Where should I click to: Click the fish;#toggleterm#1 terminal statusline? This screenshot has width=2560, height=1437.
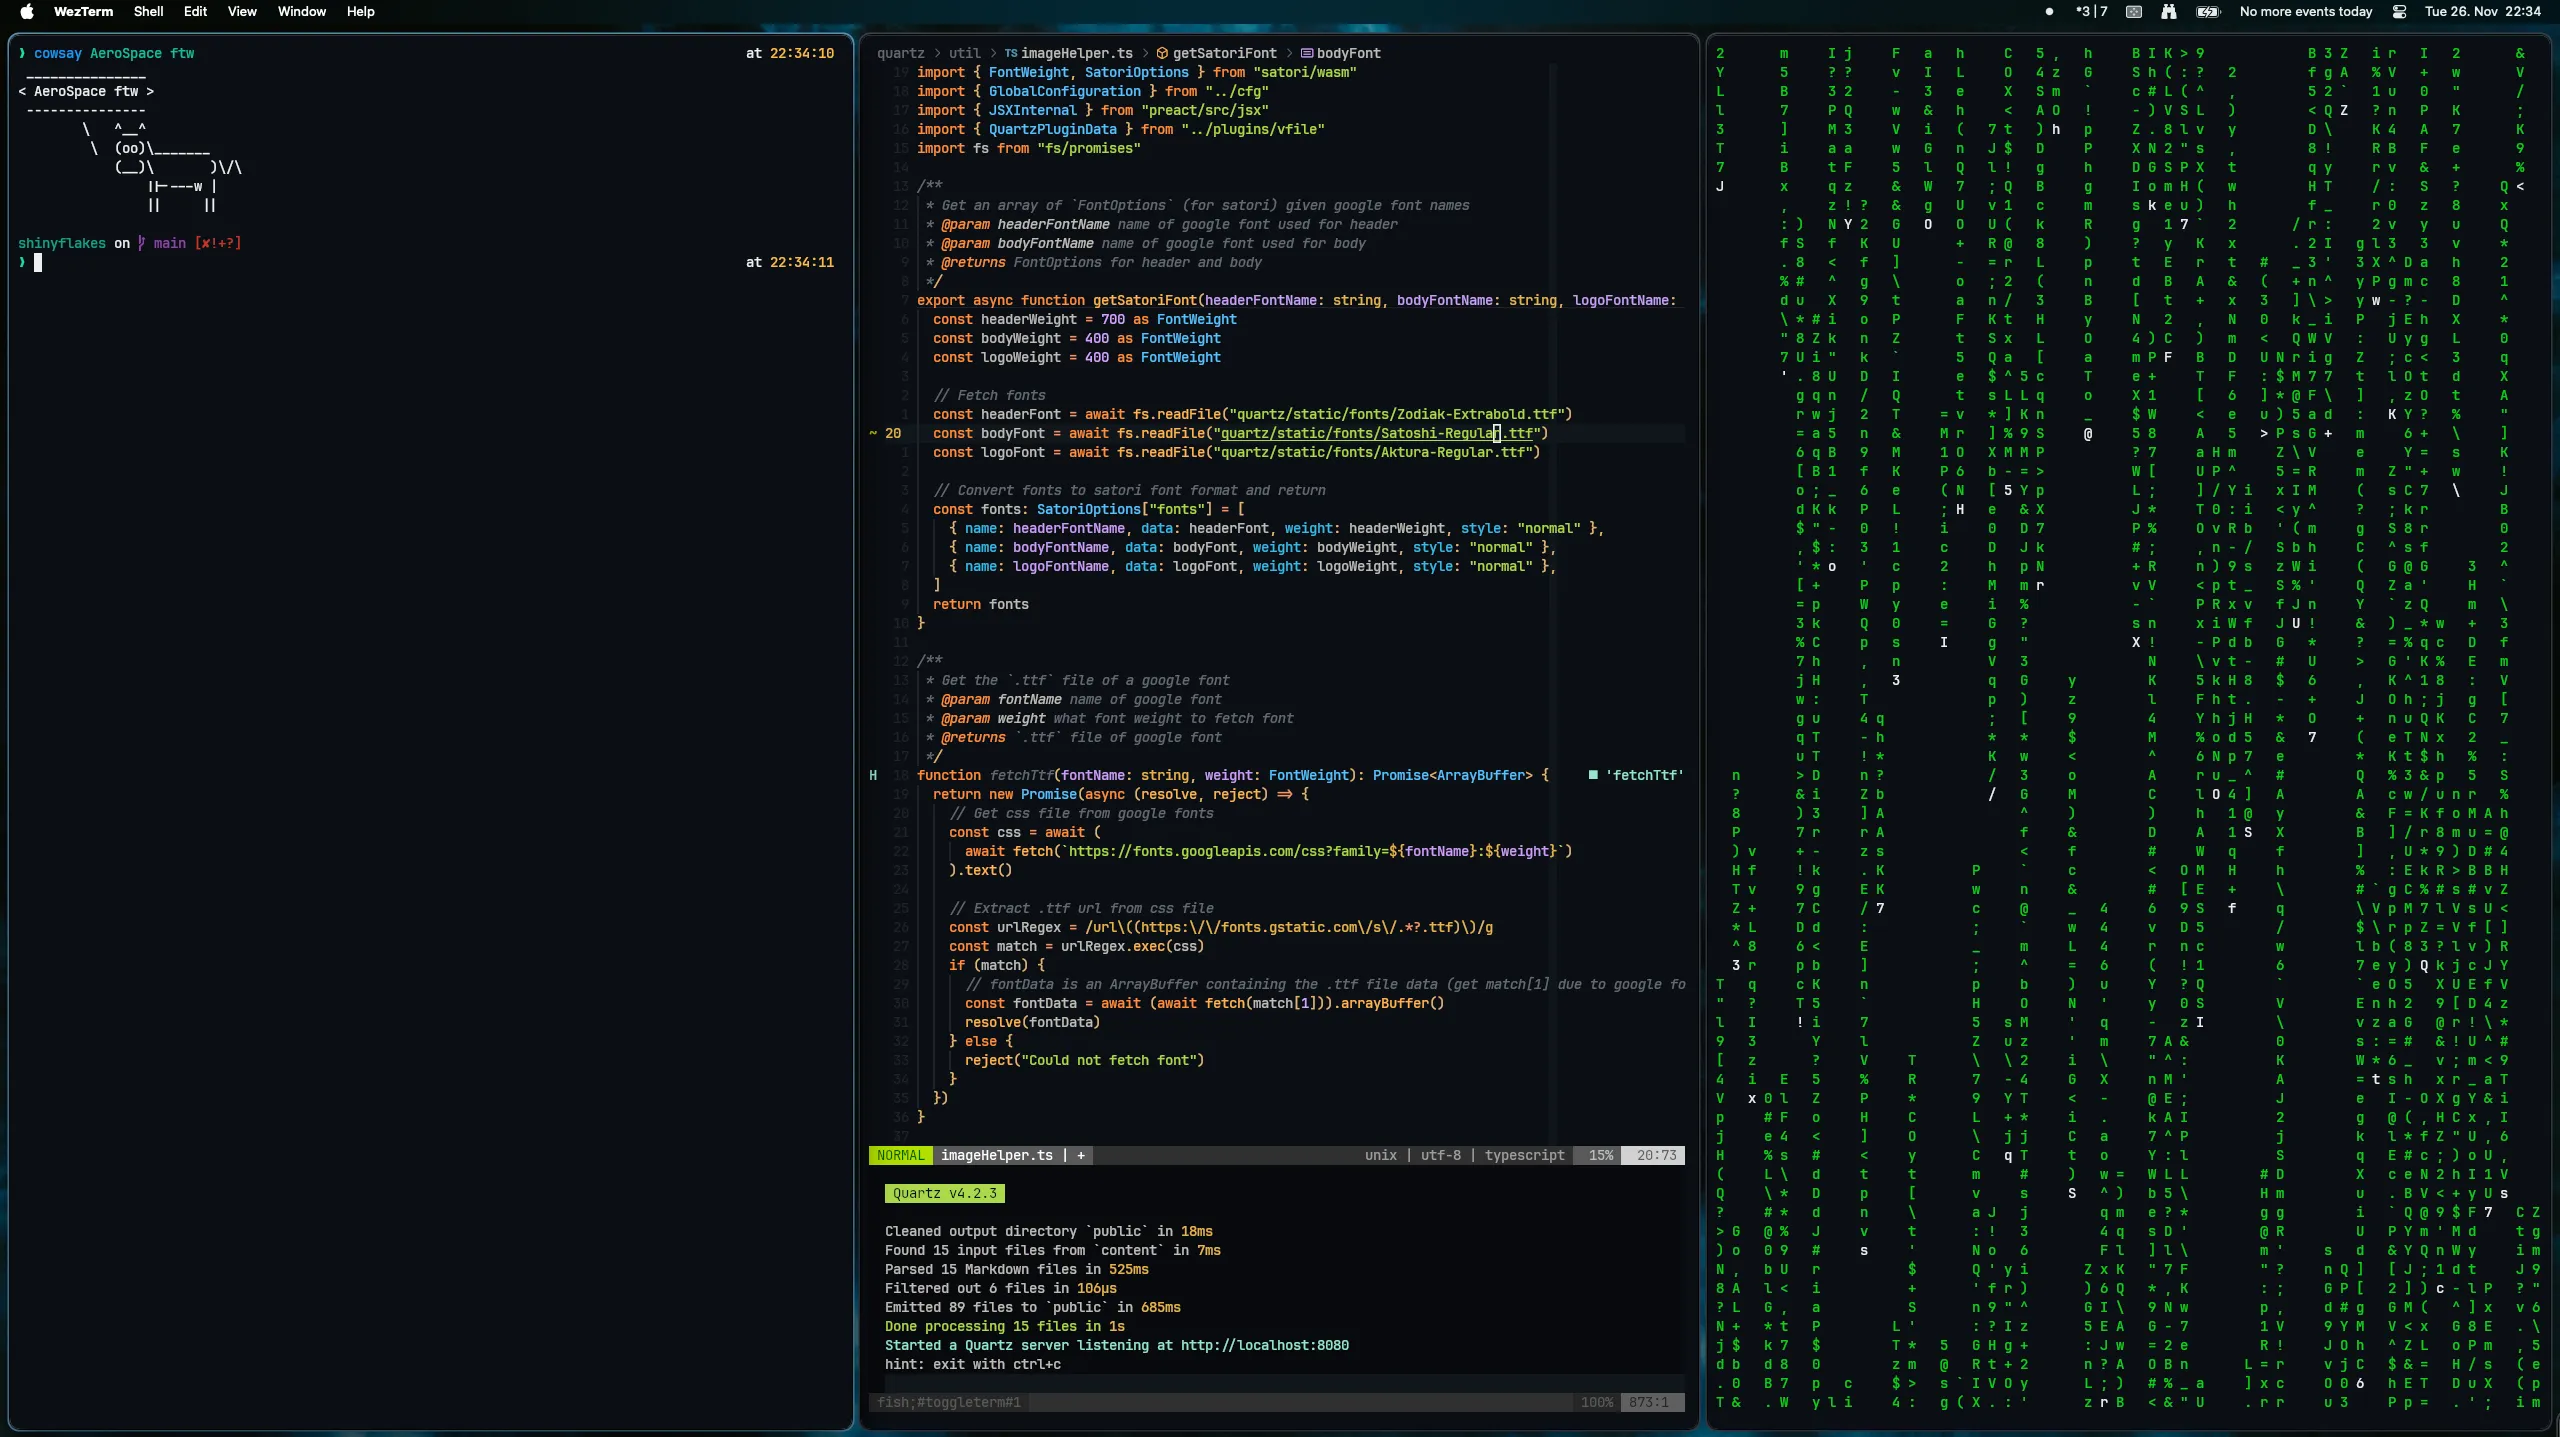(948, 1402)
